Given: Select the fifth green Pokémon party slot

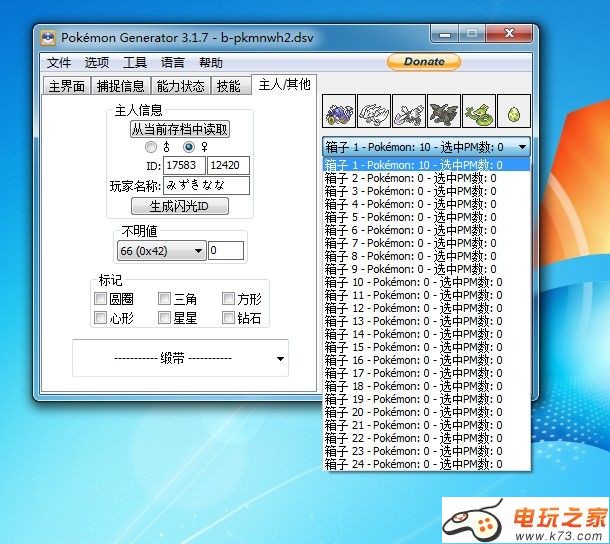Looking at the screenshot, I should [479, 111].
